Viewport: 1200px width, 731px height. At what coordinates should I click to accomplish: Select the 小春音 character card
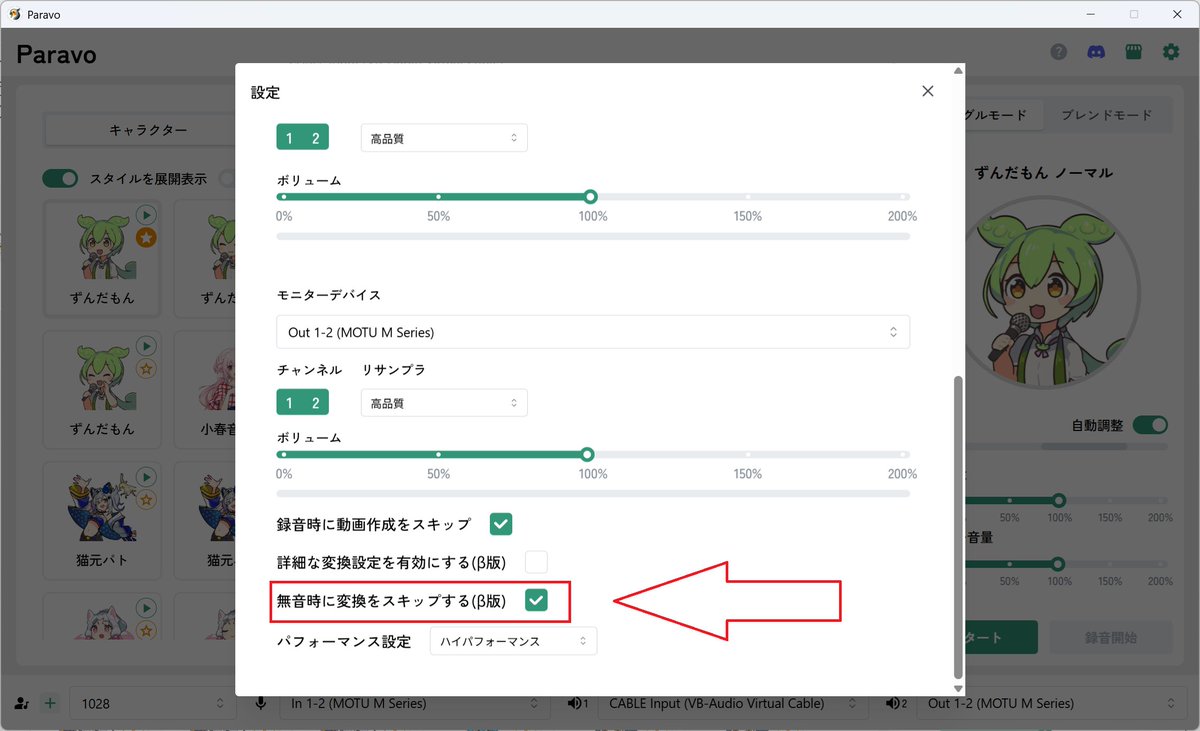pos(206,388)
